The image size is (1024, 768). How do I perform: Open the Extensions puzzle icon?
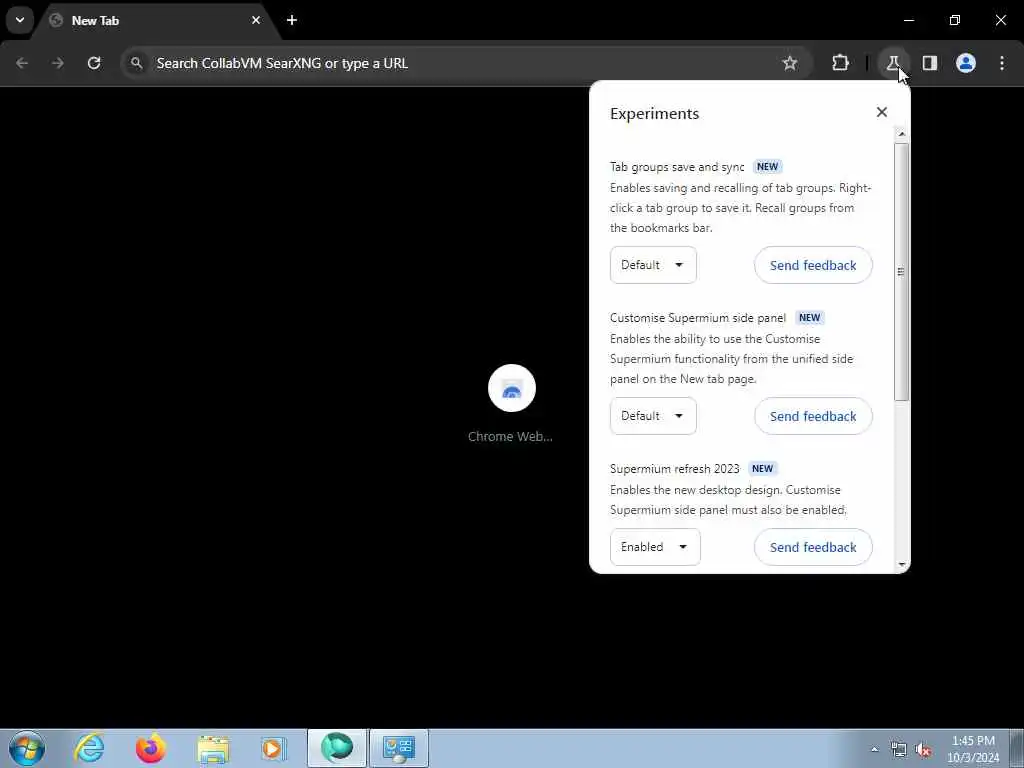coord(840,63)
